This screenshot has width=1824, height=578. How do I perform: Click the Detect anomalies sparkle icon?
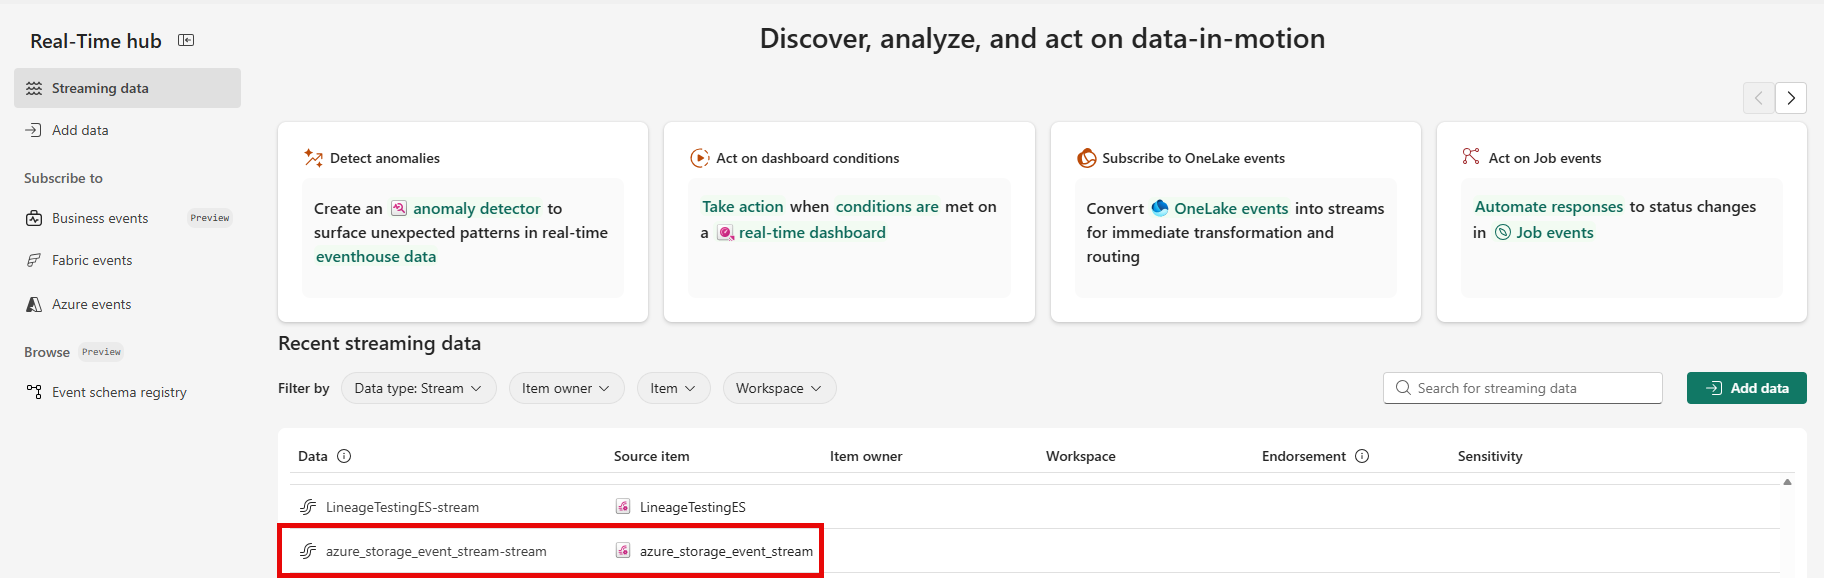[x=313, y=158]
